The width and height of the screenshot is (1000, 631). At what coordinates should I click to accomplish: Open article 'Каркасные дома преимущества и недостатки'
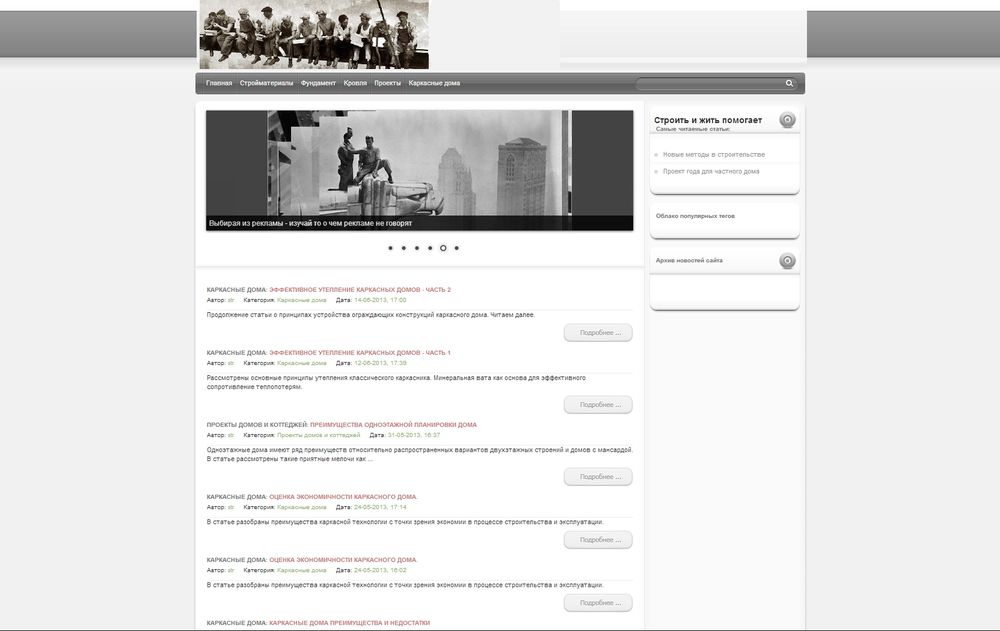tap(349, 623)
